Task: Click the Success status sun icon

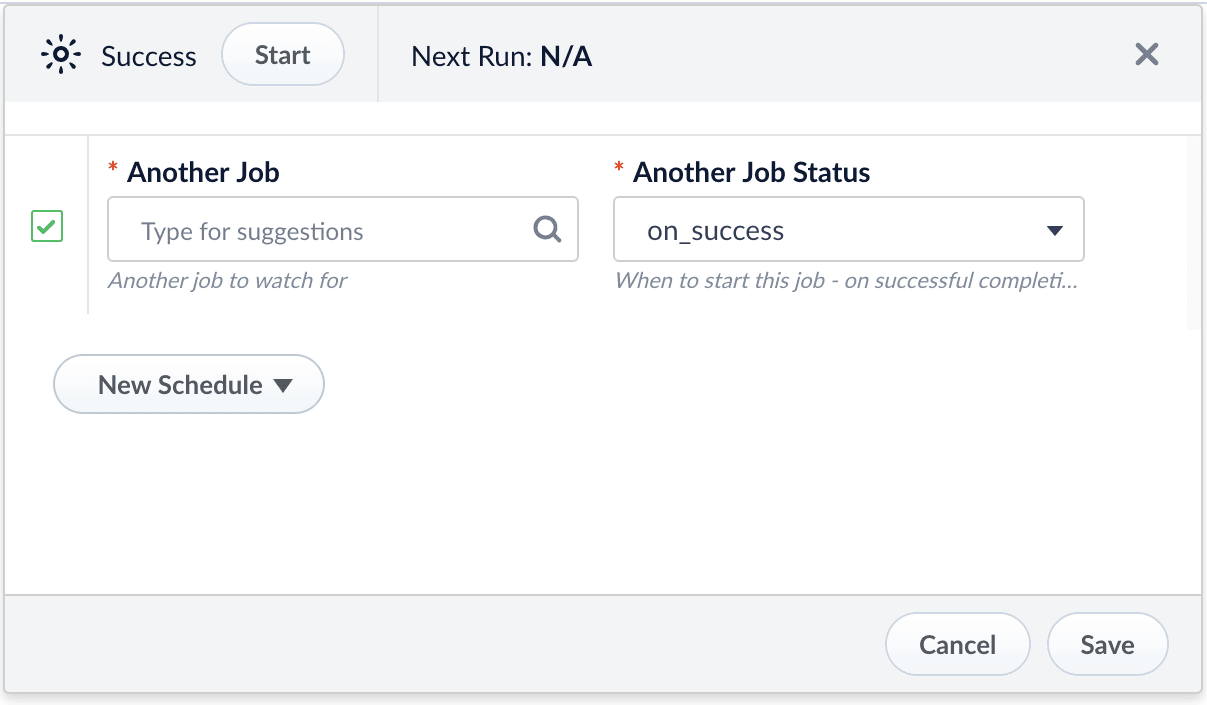Action: 61,56
